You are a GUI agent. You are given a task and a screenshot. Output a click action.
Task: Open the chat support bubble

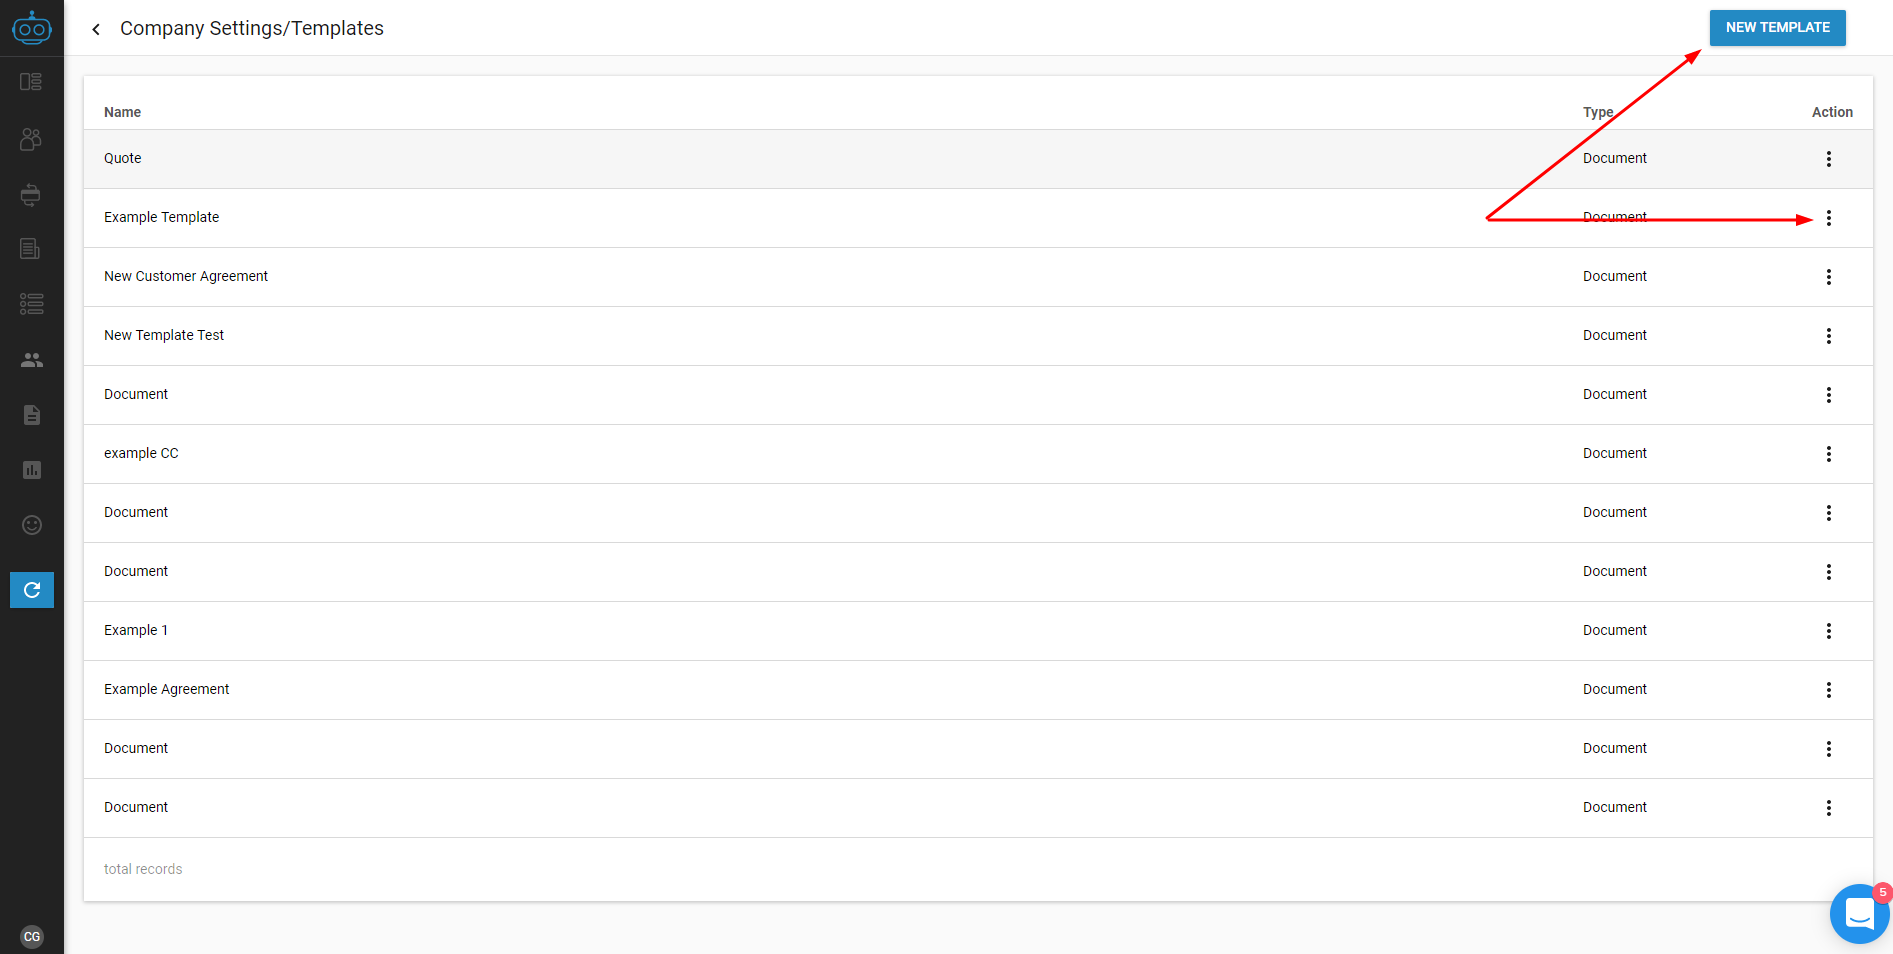[1860, 913]
